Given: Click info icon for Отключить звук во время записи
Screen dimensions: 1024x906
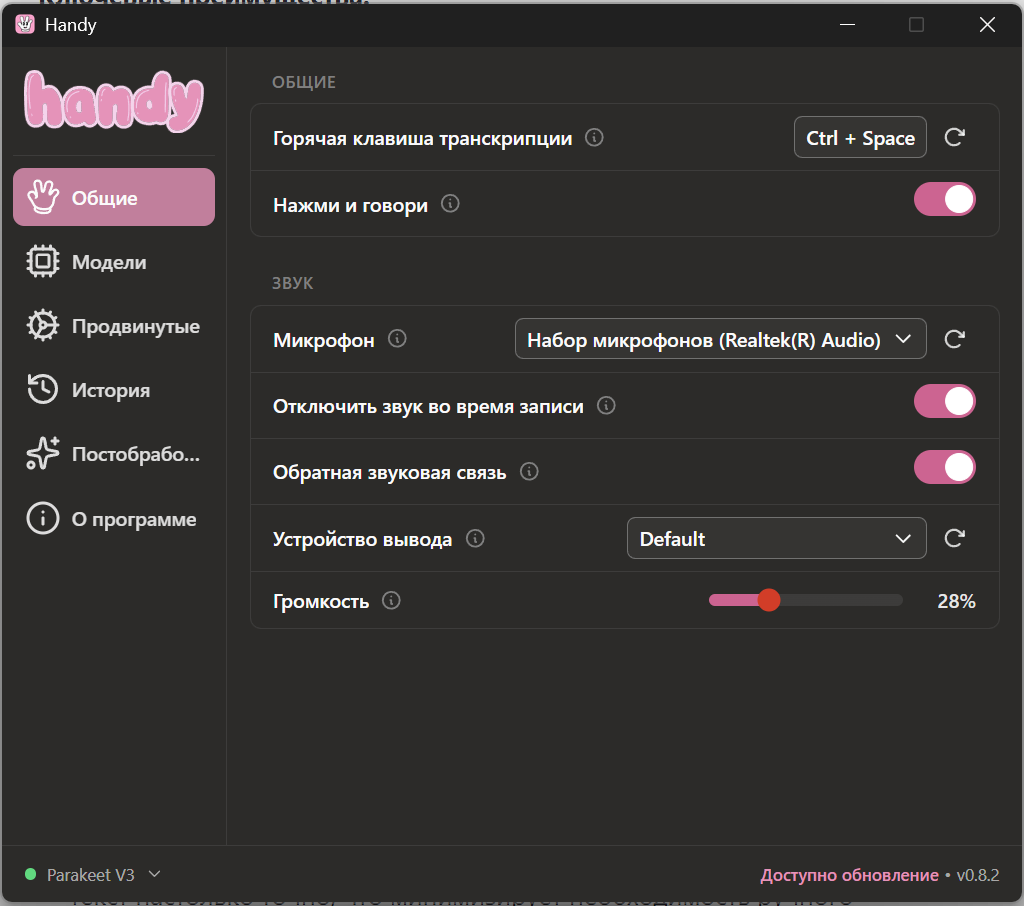Looking at the screenshot, I should pyautogui.click(x=606, y=406).
